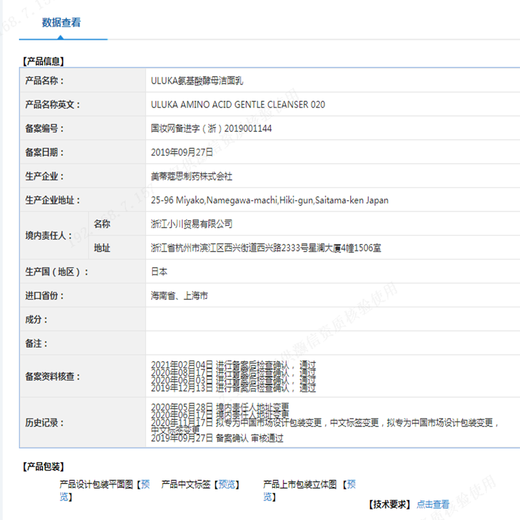Select the 成分 row label
This screenshot has height=520, width=520.
point(36,320)
